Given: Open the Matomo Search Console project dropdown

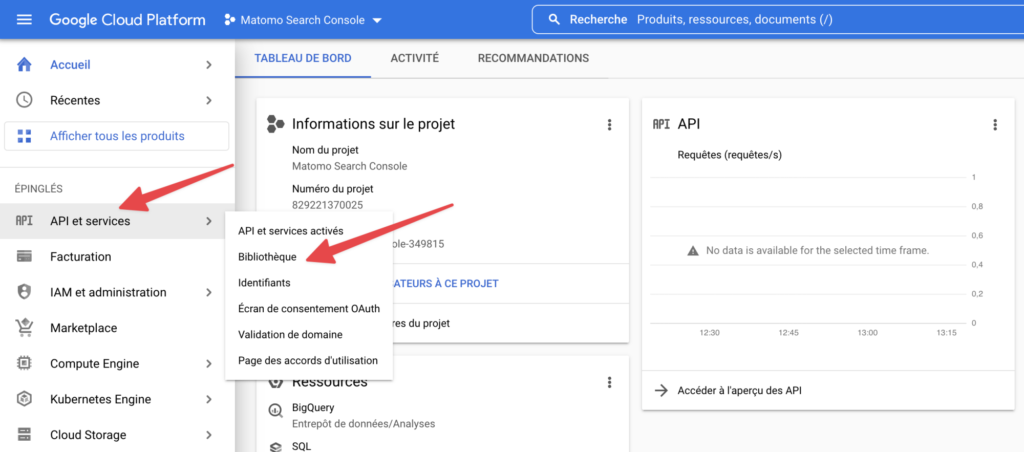Looking at the screenshot, I should tap(304, 20).
